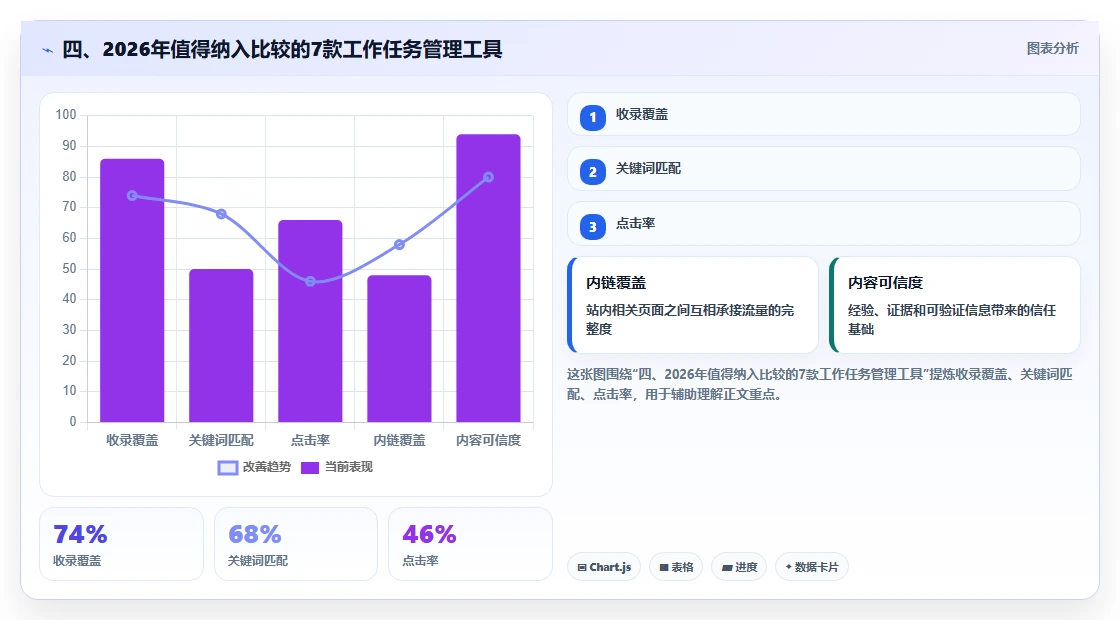This screenshot has height=620, width=1120.
Task: Click the number 3 badge beside 点击率
Action: [592, 226]
